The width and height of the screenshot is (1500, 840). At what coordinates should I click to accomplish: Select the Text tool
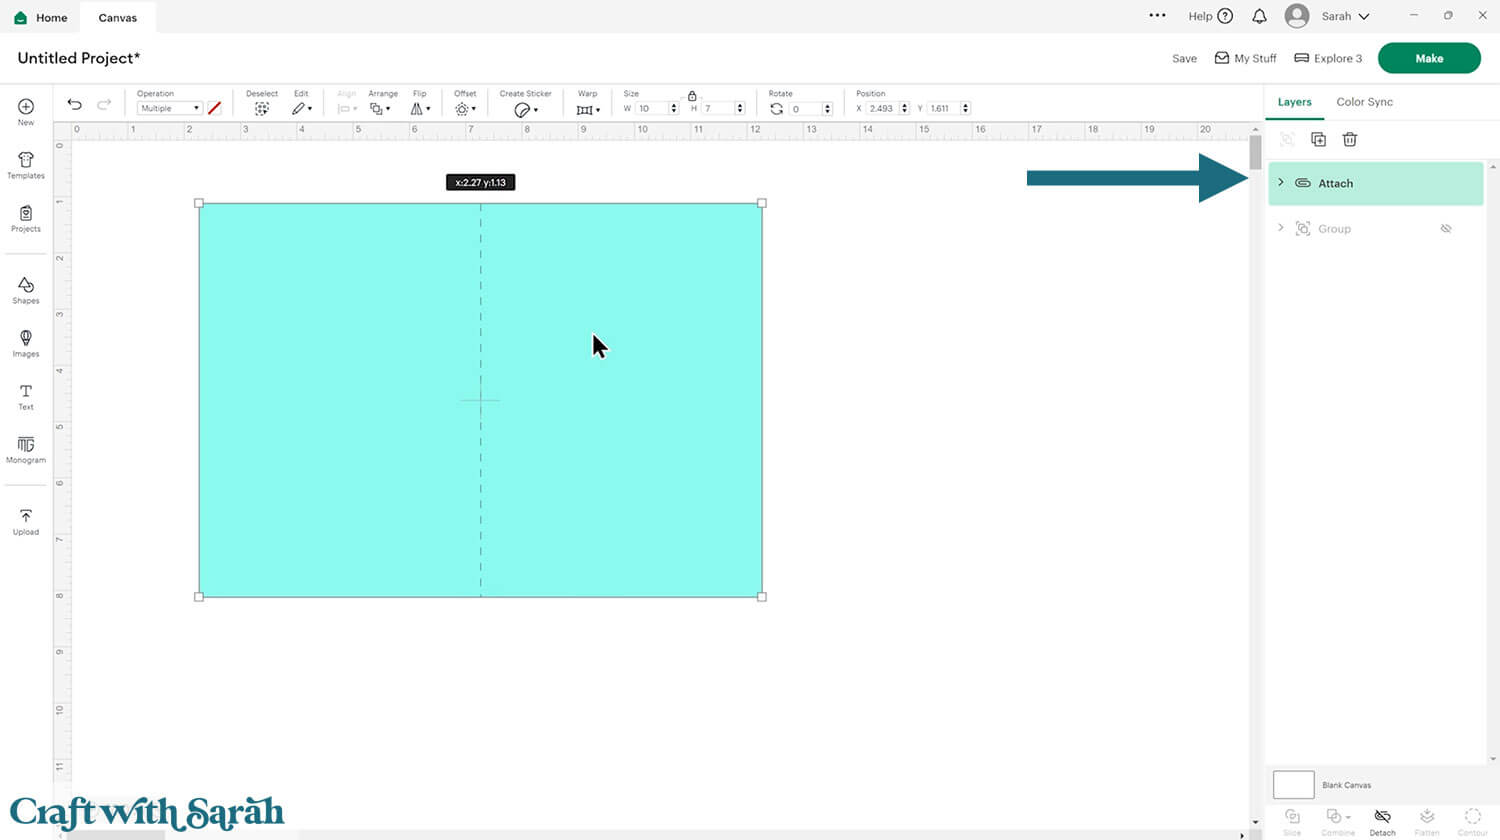click(26, 396)
